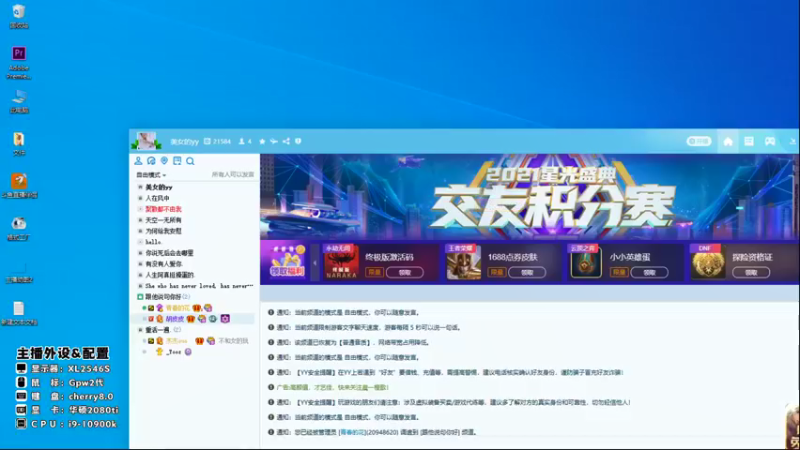Open the This PC desktop icon
This screenshot has width=800, height=450.
(x=19, y=101)
